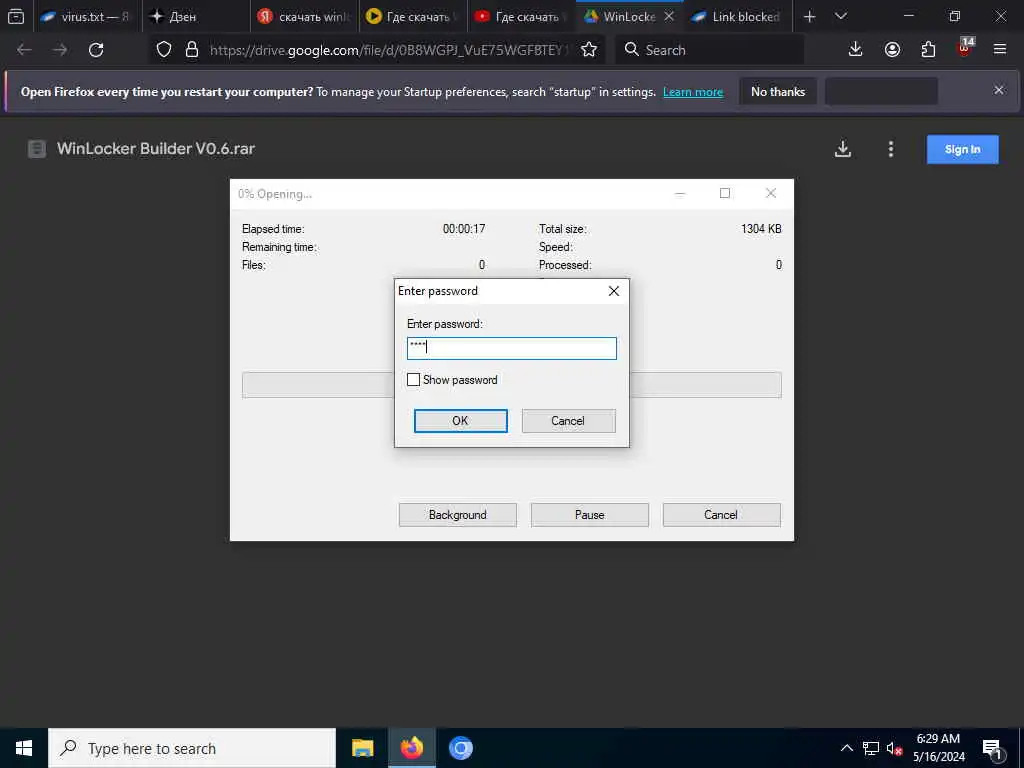This screenshot has height=768, width=1024.
Task: Open the Firefox downloads panel
Action: (856, 50)
